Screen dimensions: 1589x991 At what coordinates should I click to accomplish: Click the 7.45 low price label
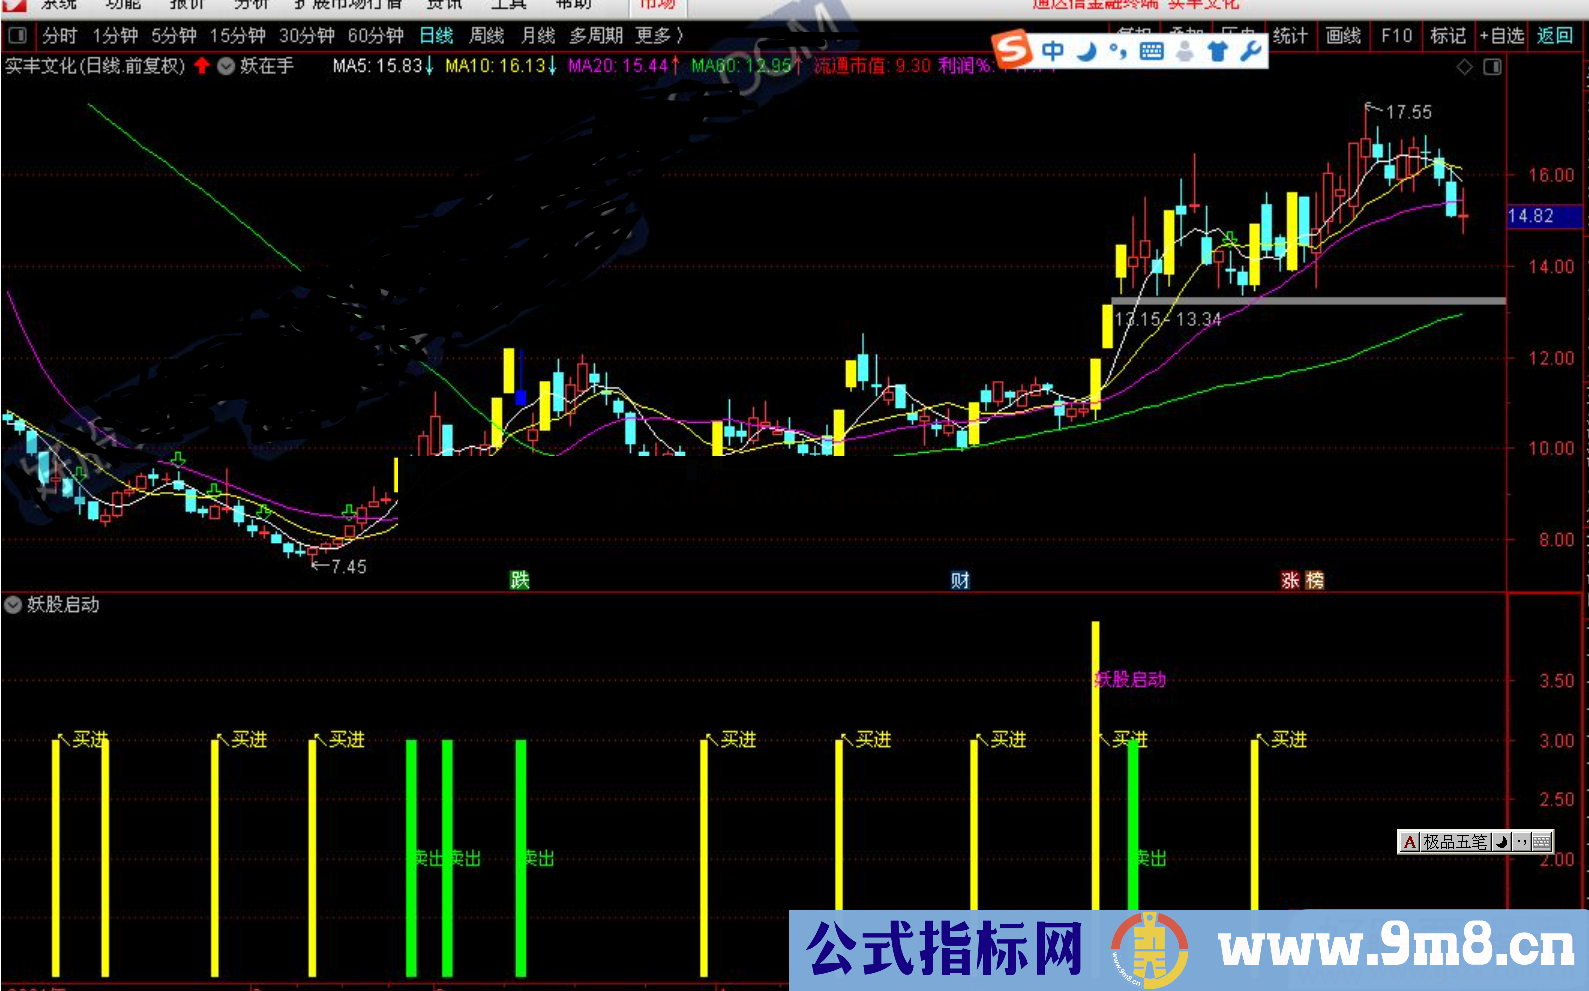[348, 567]
